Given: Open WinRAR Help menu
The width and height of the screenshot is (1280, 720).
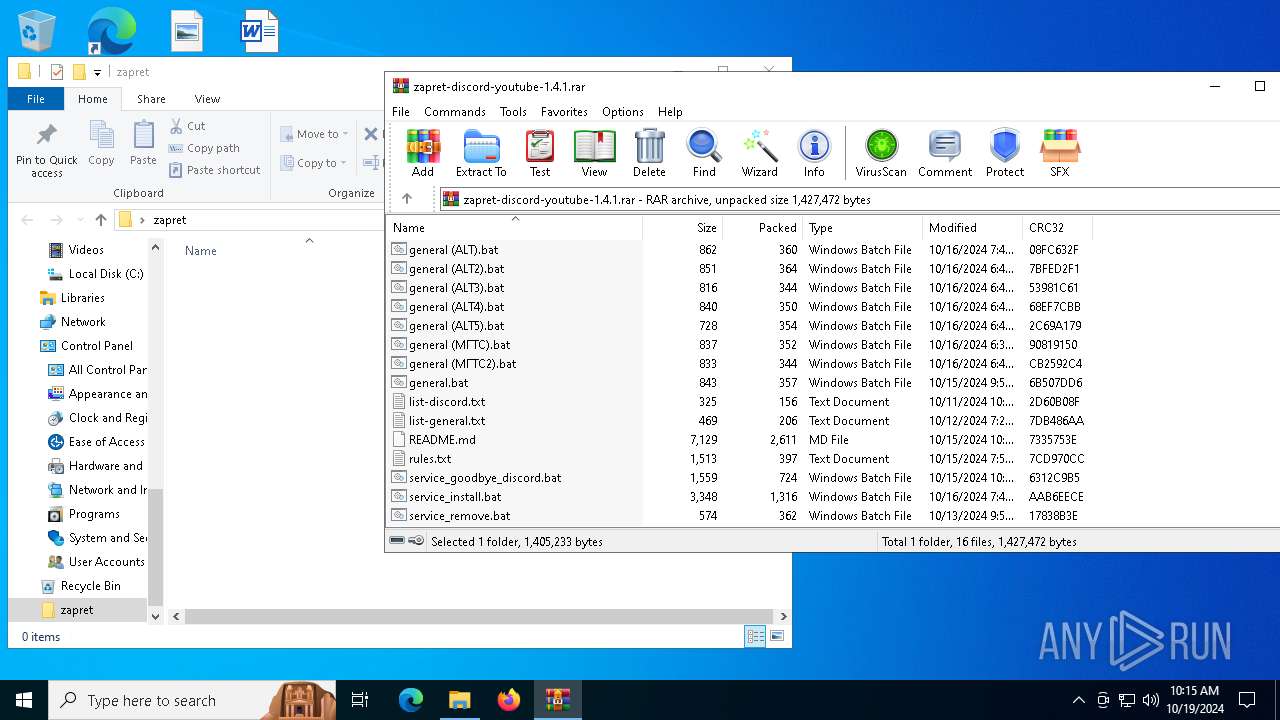Looking at the screenshot, I should click(670, 112).
